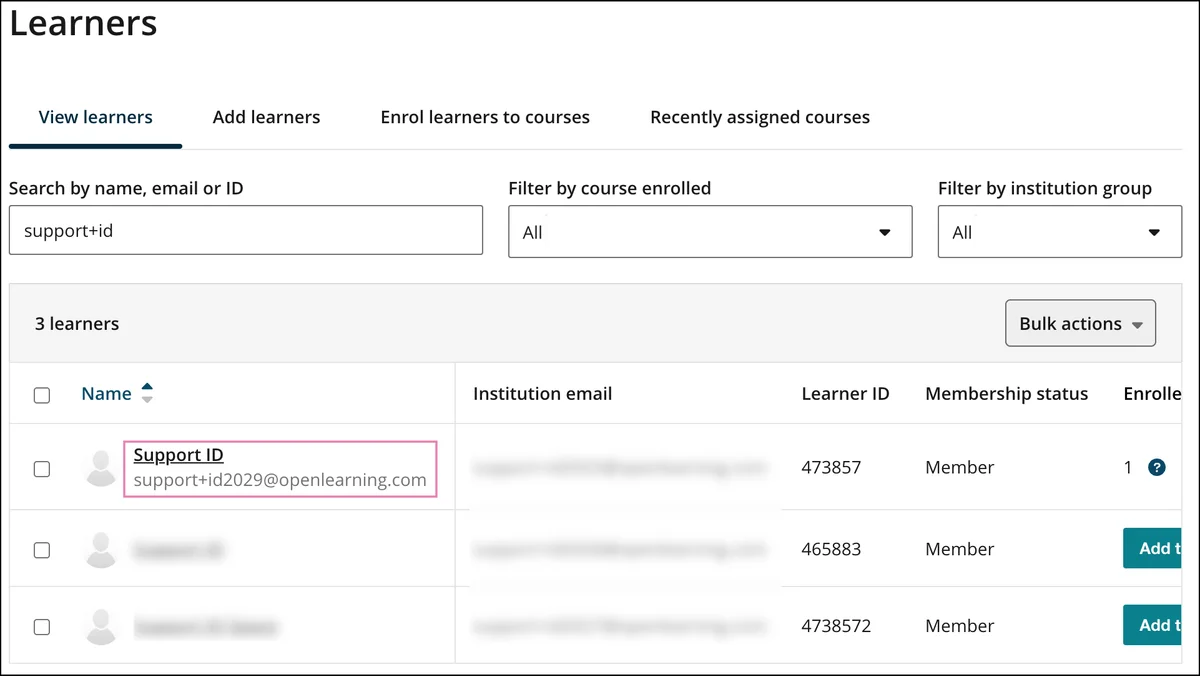The height and width of the screenshot is (676, 1200).
Task: Click the avatar of learner ID 4738572
Action: point(101,626)
